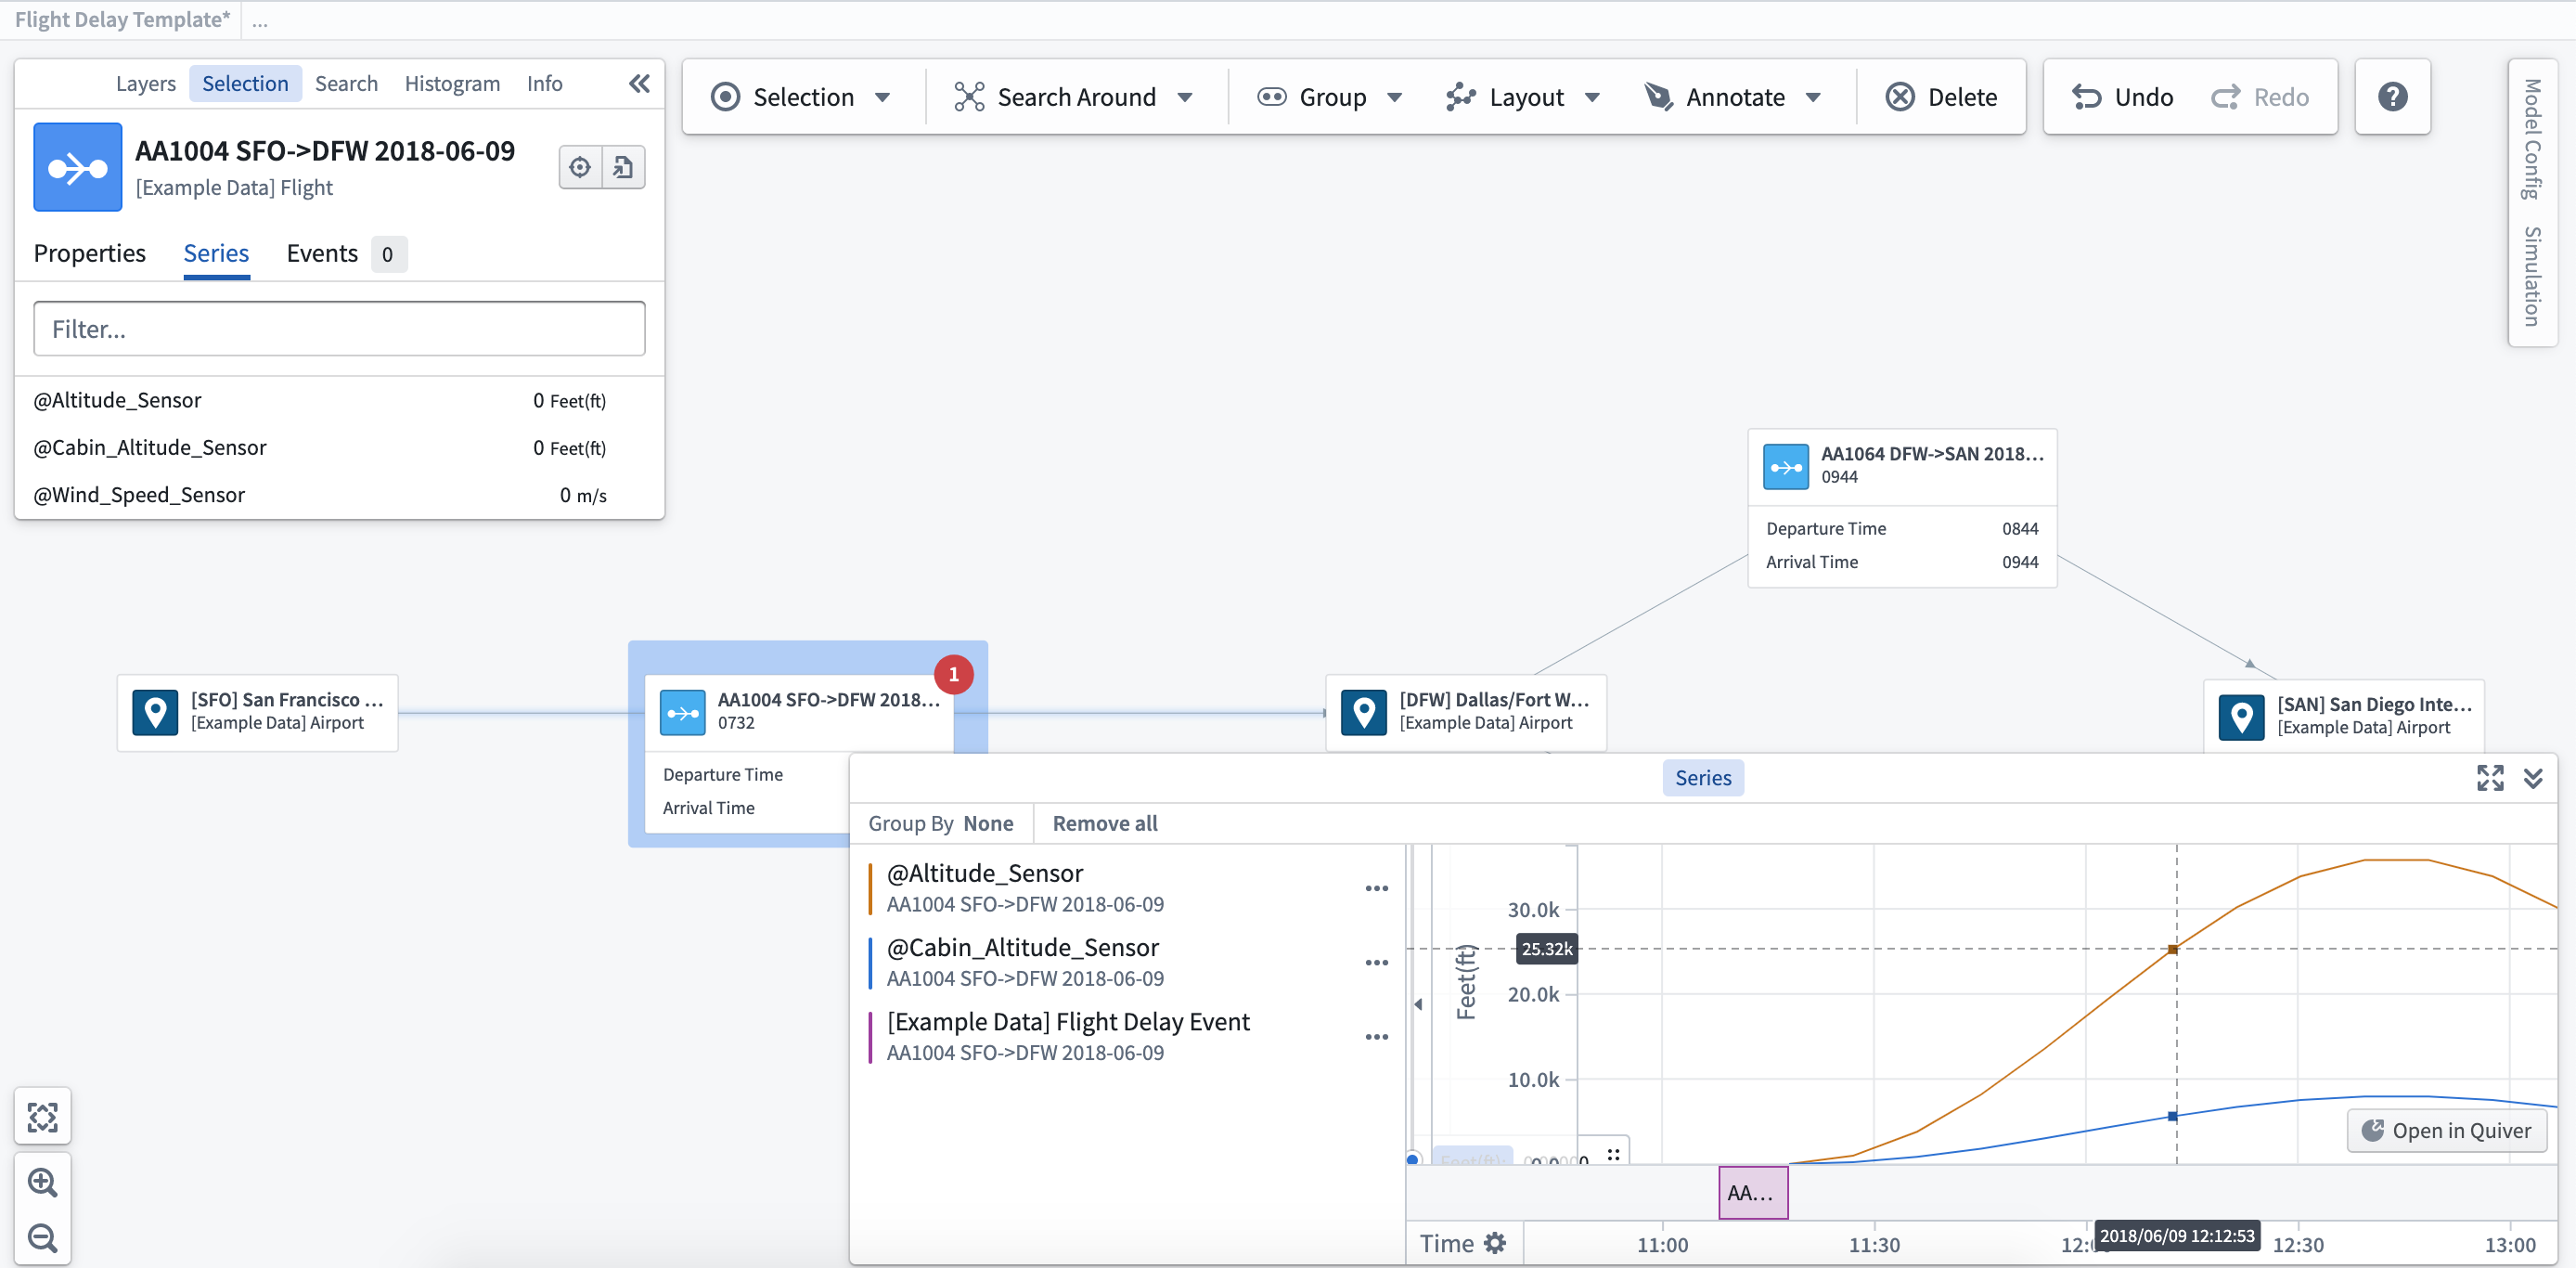Open selected flight object in new view
The image size is (2576, 1268).
point(623,167)
